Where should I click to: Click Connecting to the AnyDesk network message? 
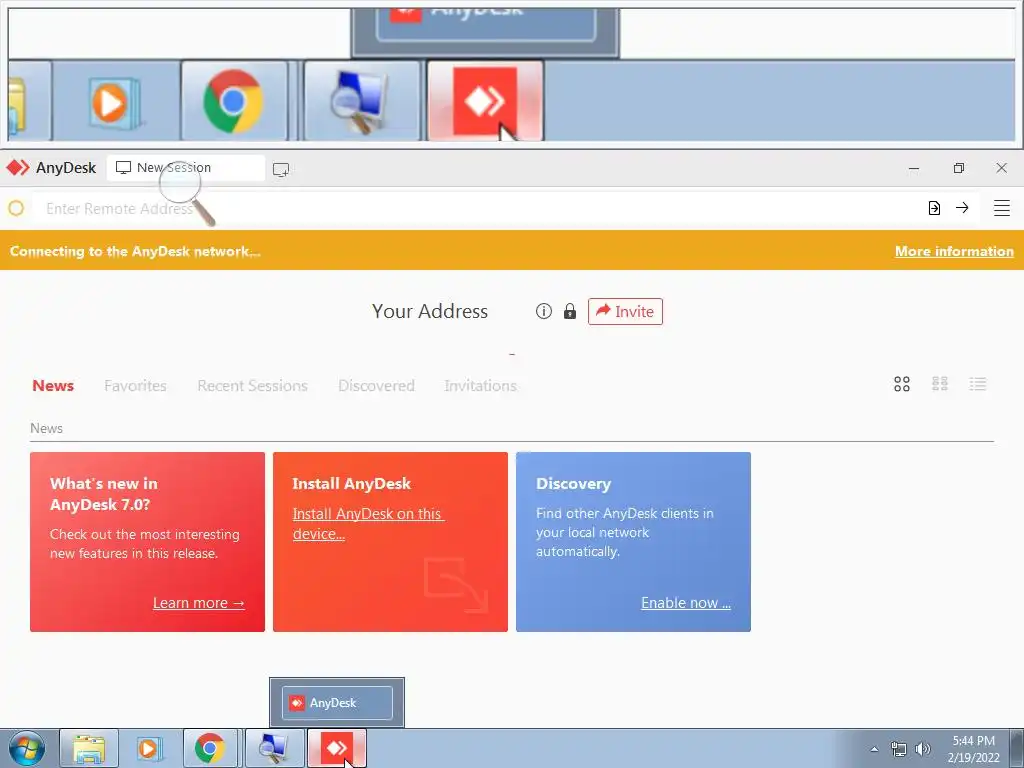click(x=135, y=251)
